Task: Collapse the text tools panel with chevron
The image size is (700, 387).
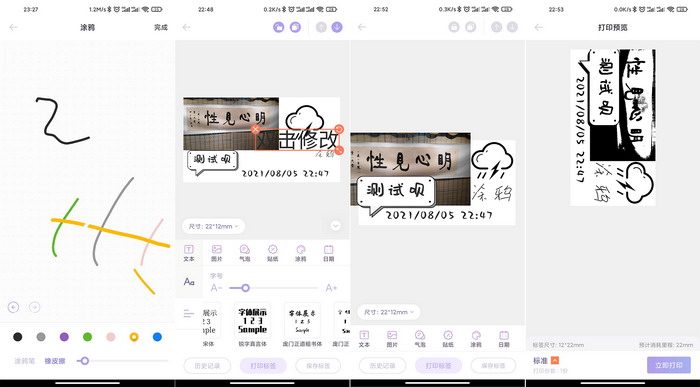Action: click(x=336, y=226)
